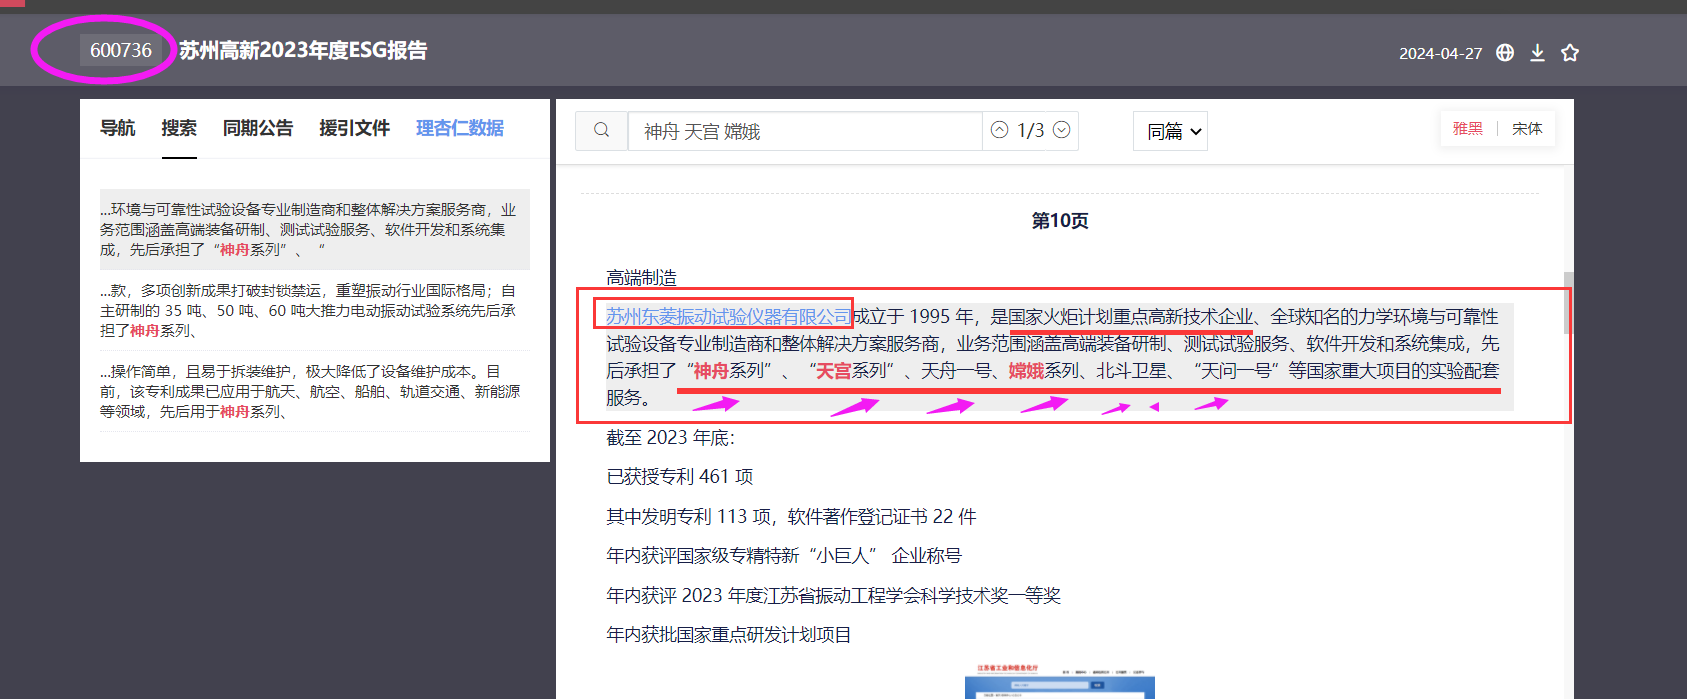Select third search result about 拆装维护
Screen dimensions: 1687x699
(x=314, y=391)
